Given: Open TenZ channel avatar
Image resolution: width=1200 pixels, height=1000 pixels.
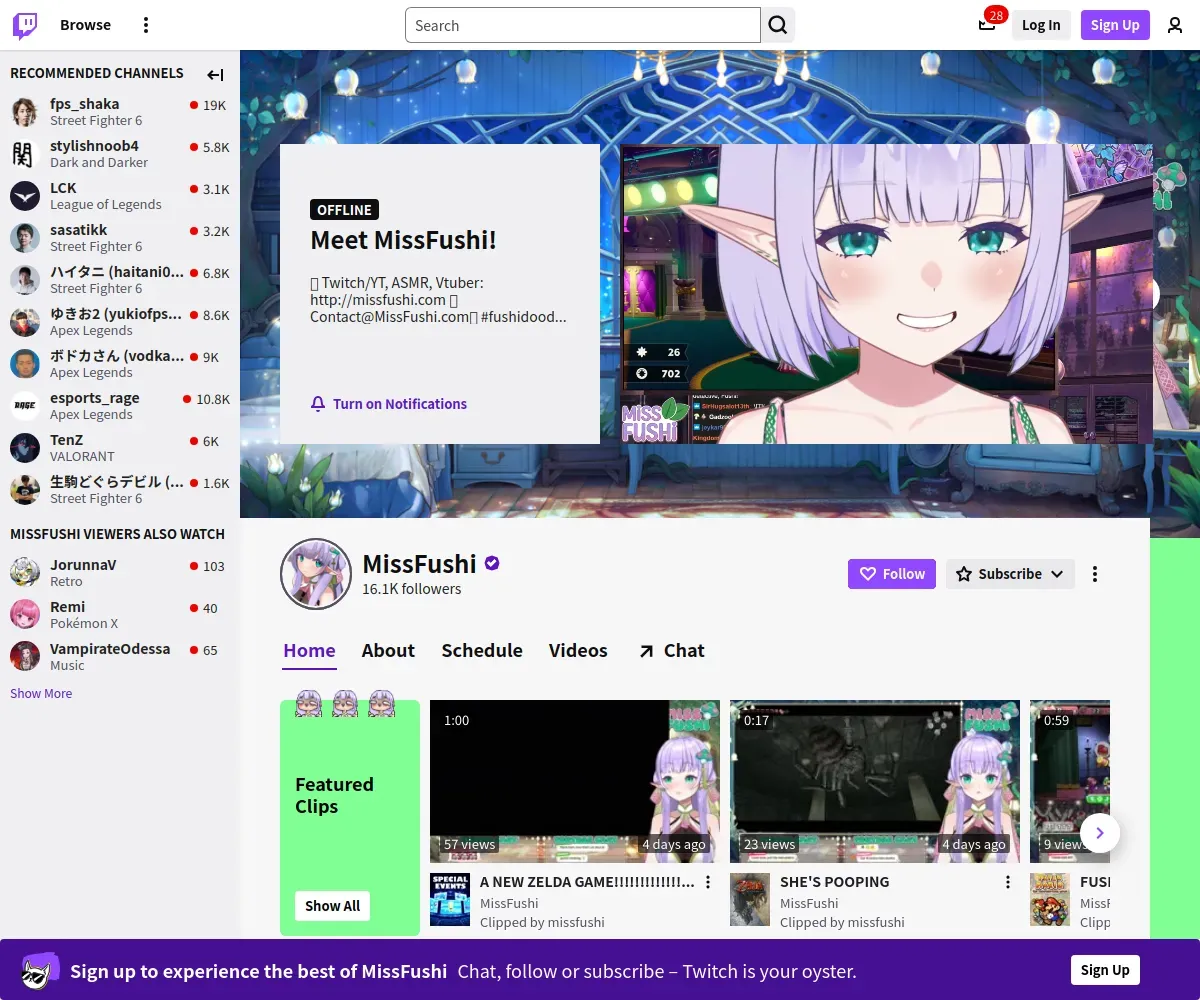Looking at the screenshot, I should coord(25,448).
